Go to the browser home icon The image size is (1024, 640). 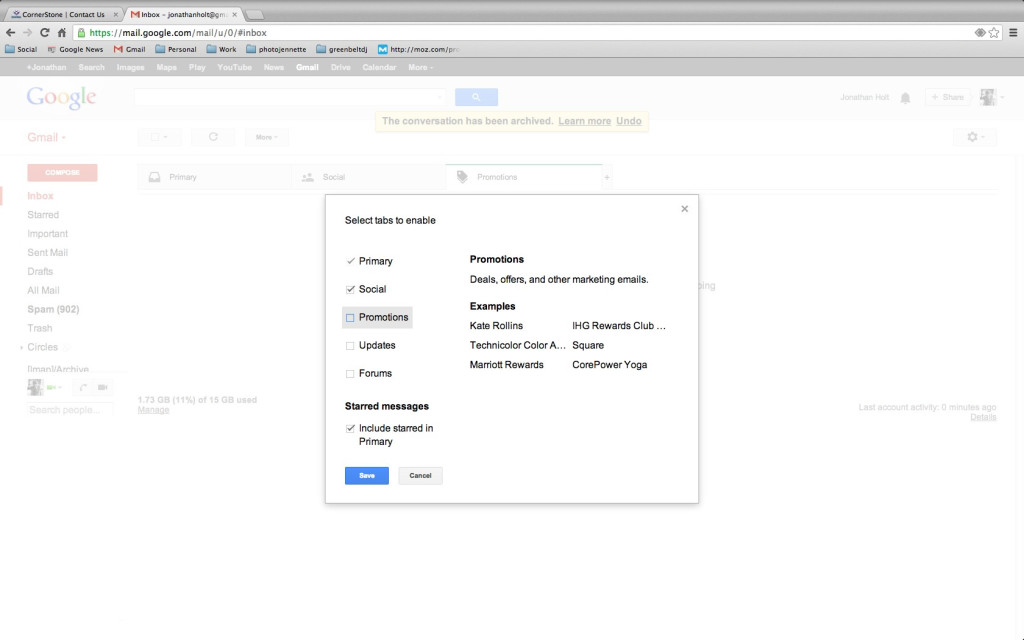61,33
